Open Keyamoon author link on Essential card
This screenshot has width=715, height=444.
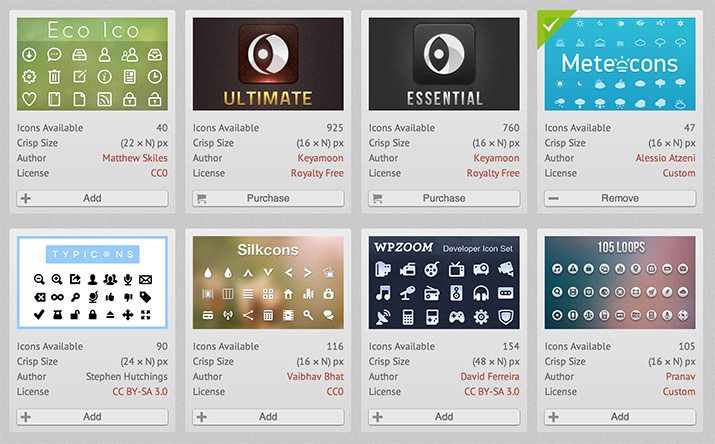click(497, 158)
